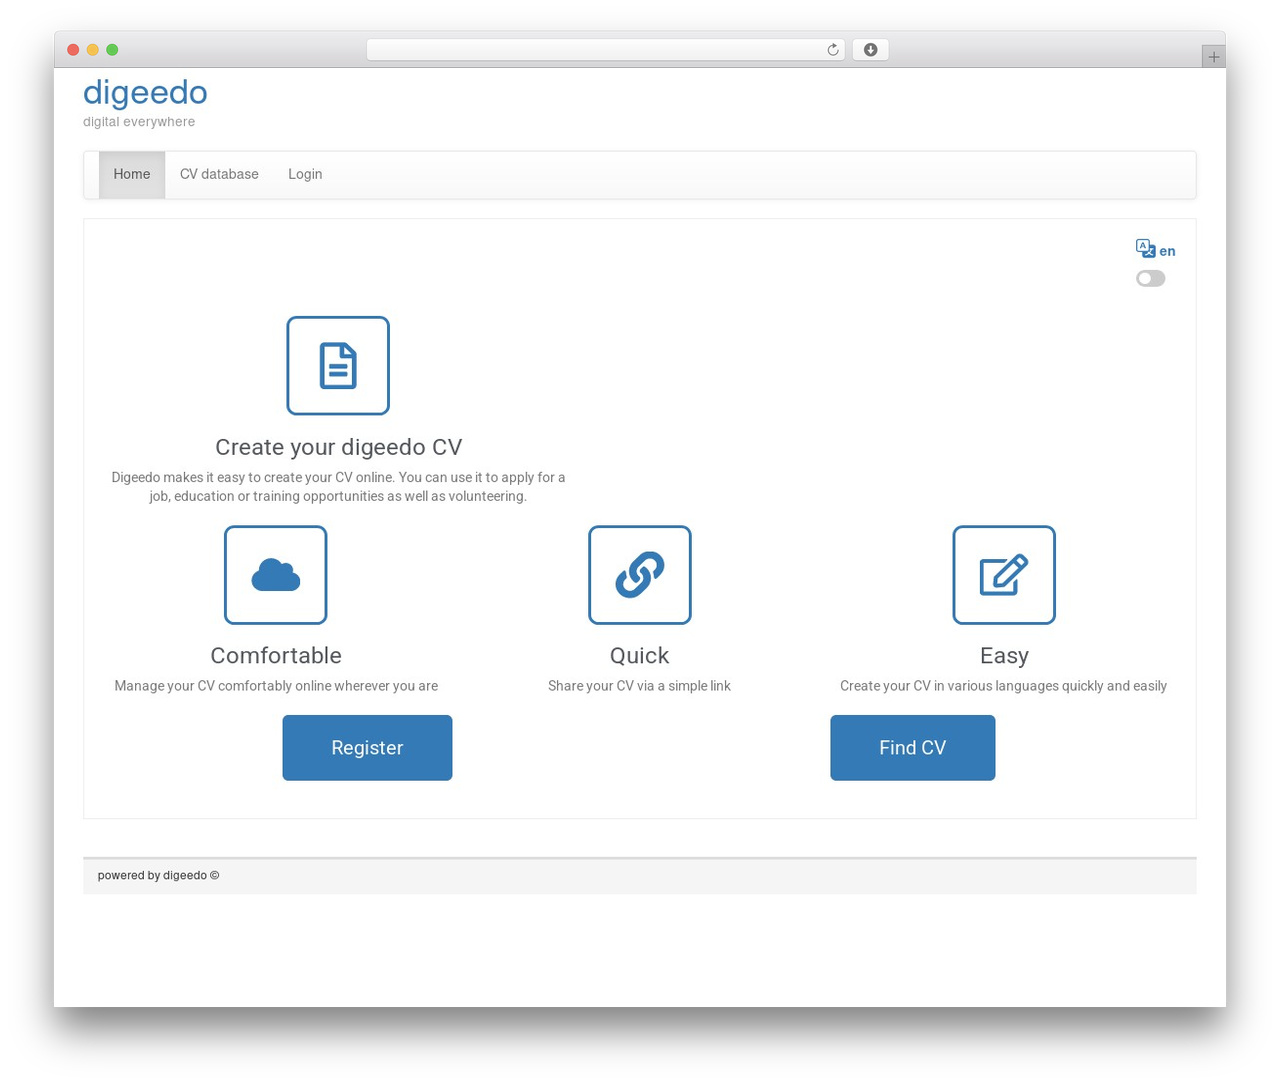The image size is (1280, 1084).
Task: Open a new tab with the plus icon
Action: pos(1214,57)
